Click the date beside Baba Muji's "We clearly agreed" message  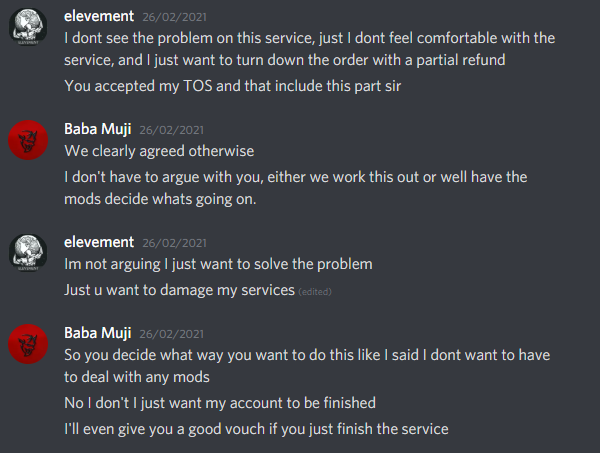tap(172, 130)
